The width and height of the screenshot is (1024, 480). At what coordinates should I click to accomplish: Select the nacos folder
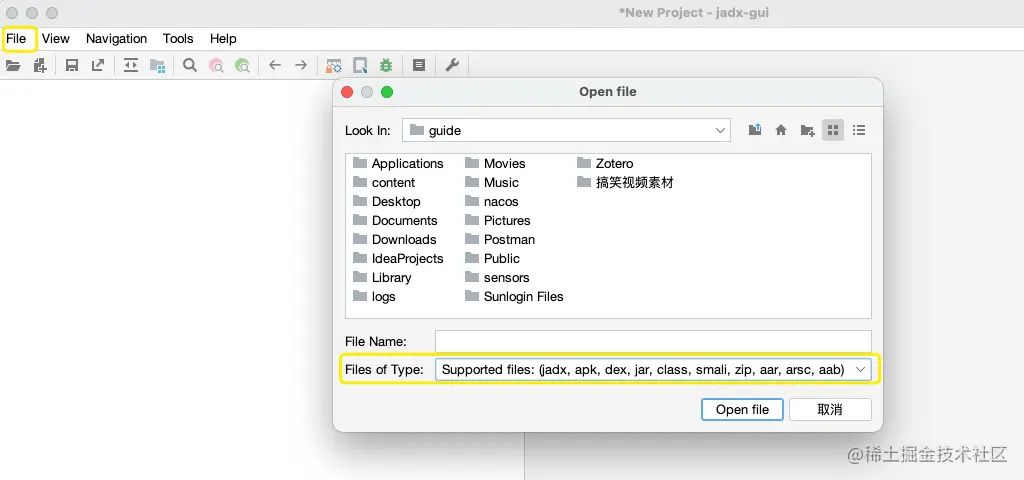click(x=492, y=201)
